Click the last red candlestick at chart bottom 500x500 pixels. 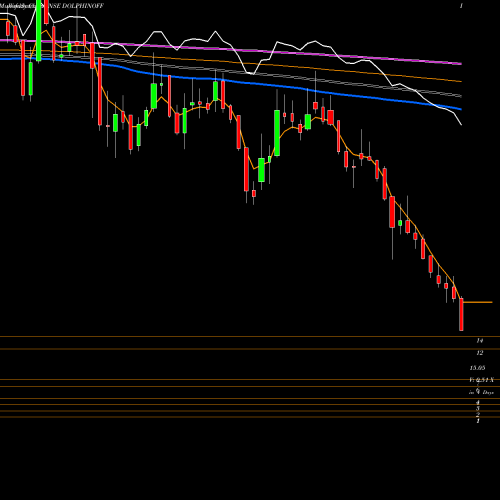click(461, 314)
